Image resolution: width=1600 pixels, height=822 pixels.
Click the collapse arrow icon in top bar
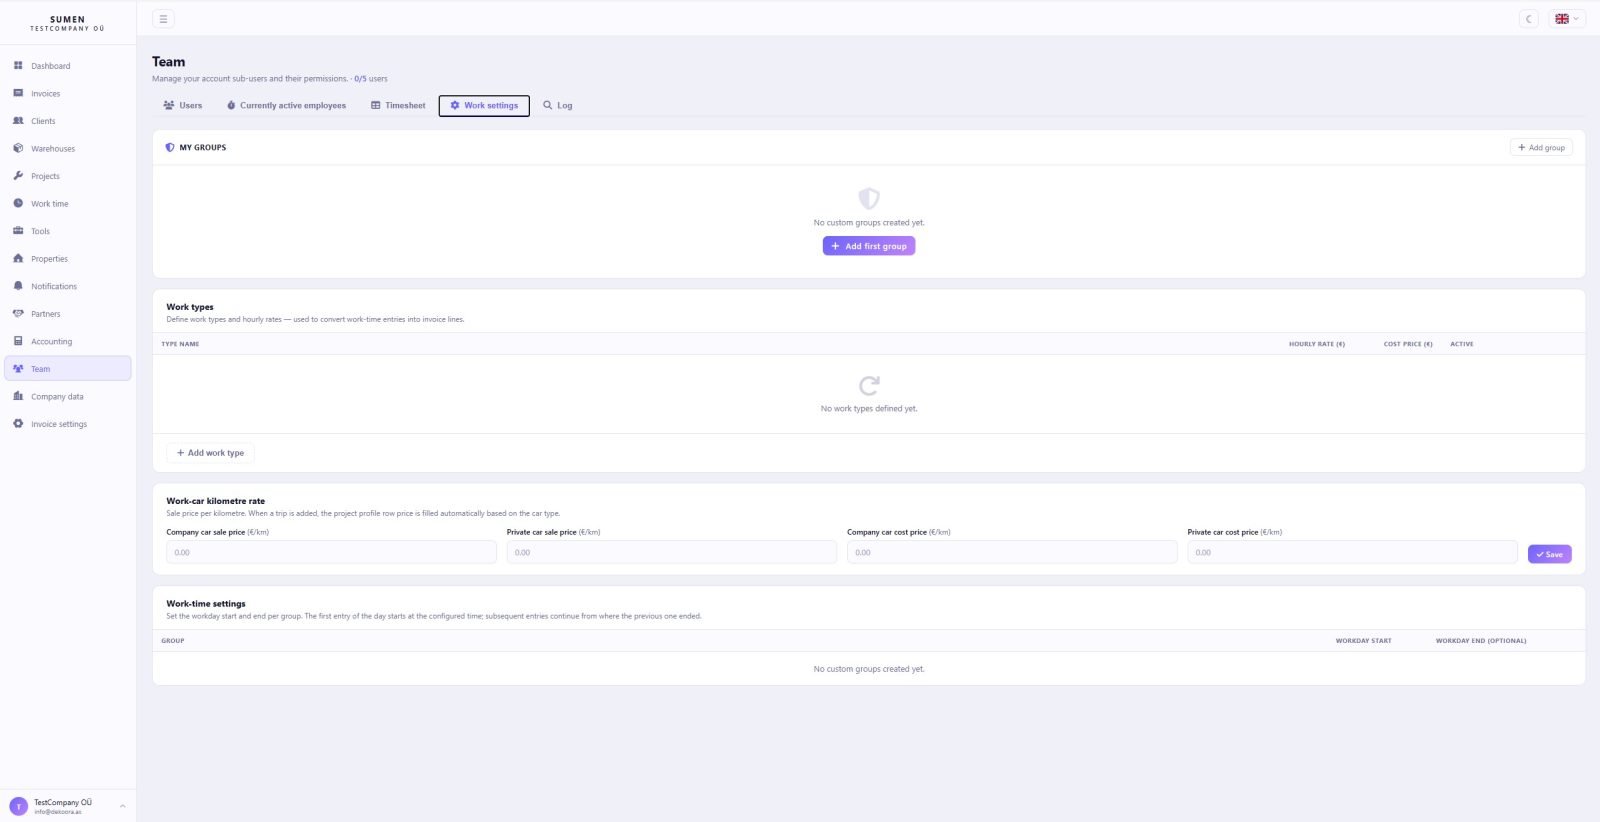coord(1528,19)
